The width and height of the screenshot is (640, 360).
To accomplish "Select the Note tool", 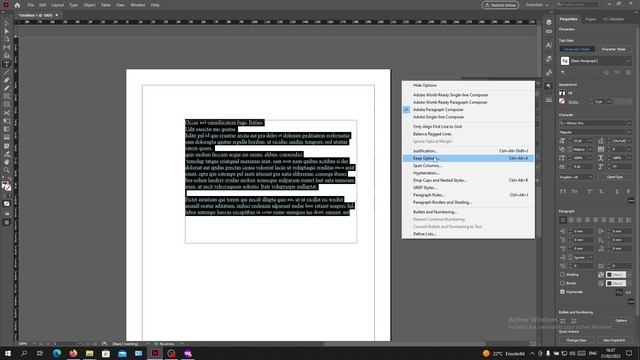I will 7,146.
